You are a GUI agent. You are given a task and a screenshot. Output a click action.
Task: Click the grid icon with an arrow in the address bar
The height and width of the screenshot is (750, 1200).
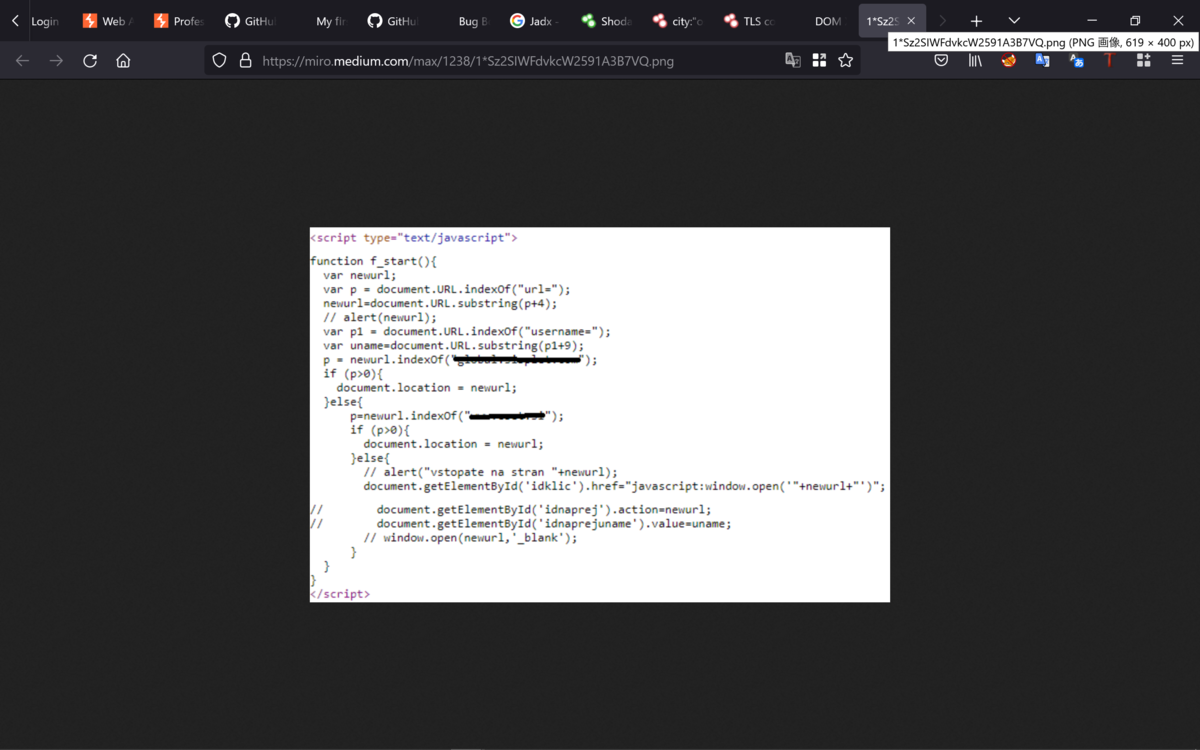(x=819, y=61)
